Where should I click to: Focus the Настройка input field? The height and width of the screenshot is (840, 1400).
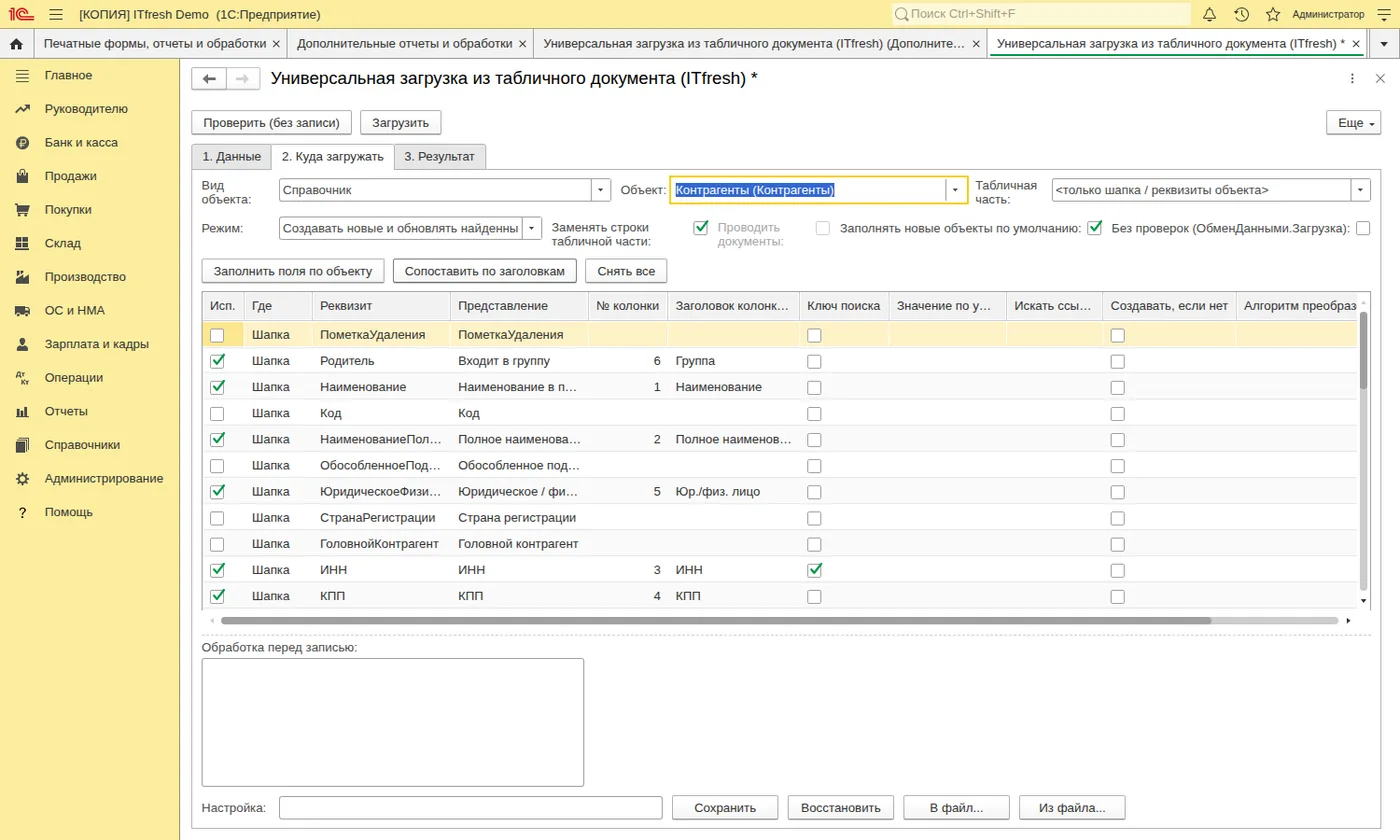tap(470, 808)
